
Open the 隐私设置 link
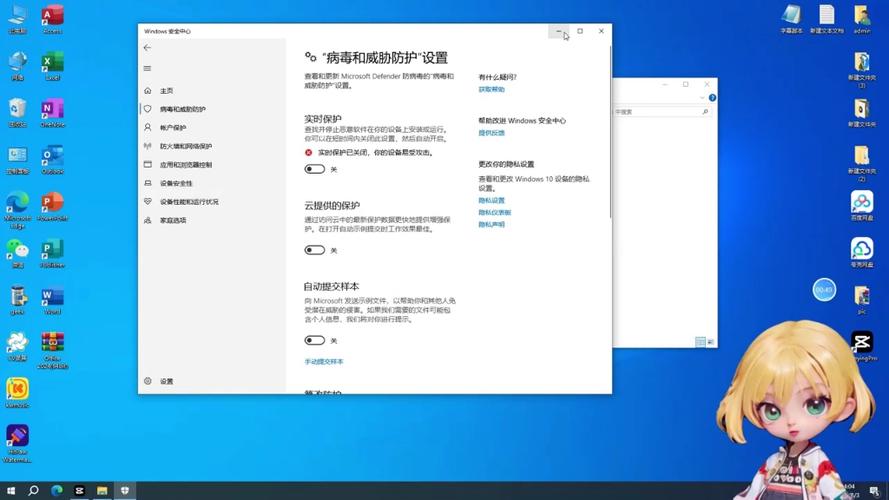[492, 200]
